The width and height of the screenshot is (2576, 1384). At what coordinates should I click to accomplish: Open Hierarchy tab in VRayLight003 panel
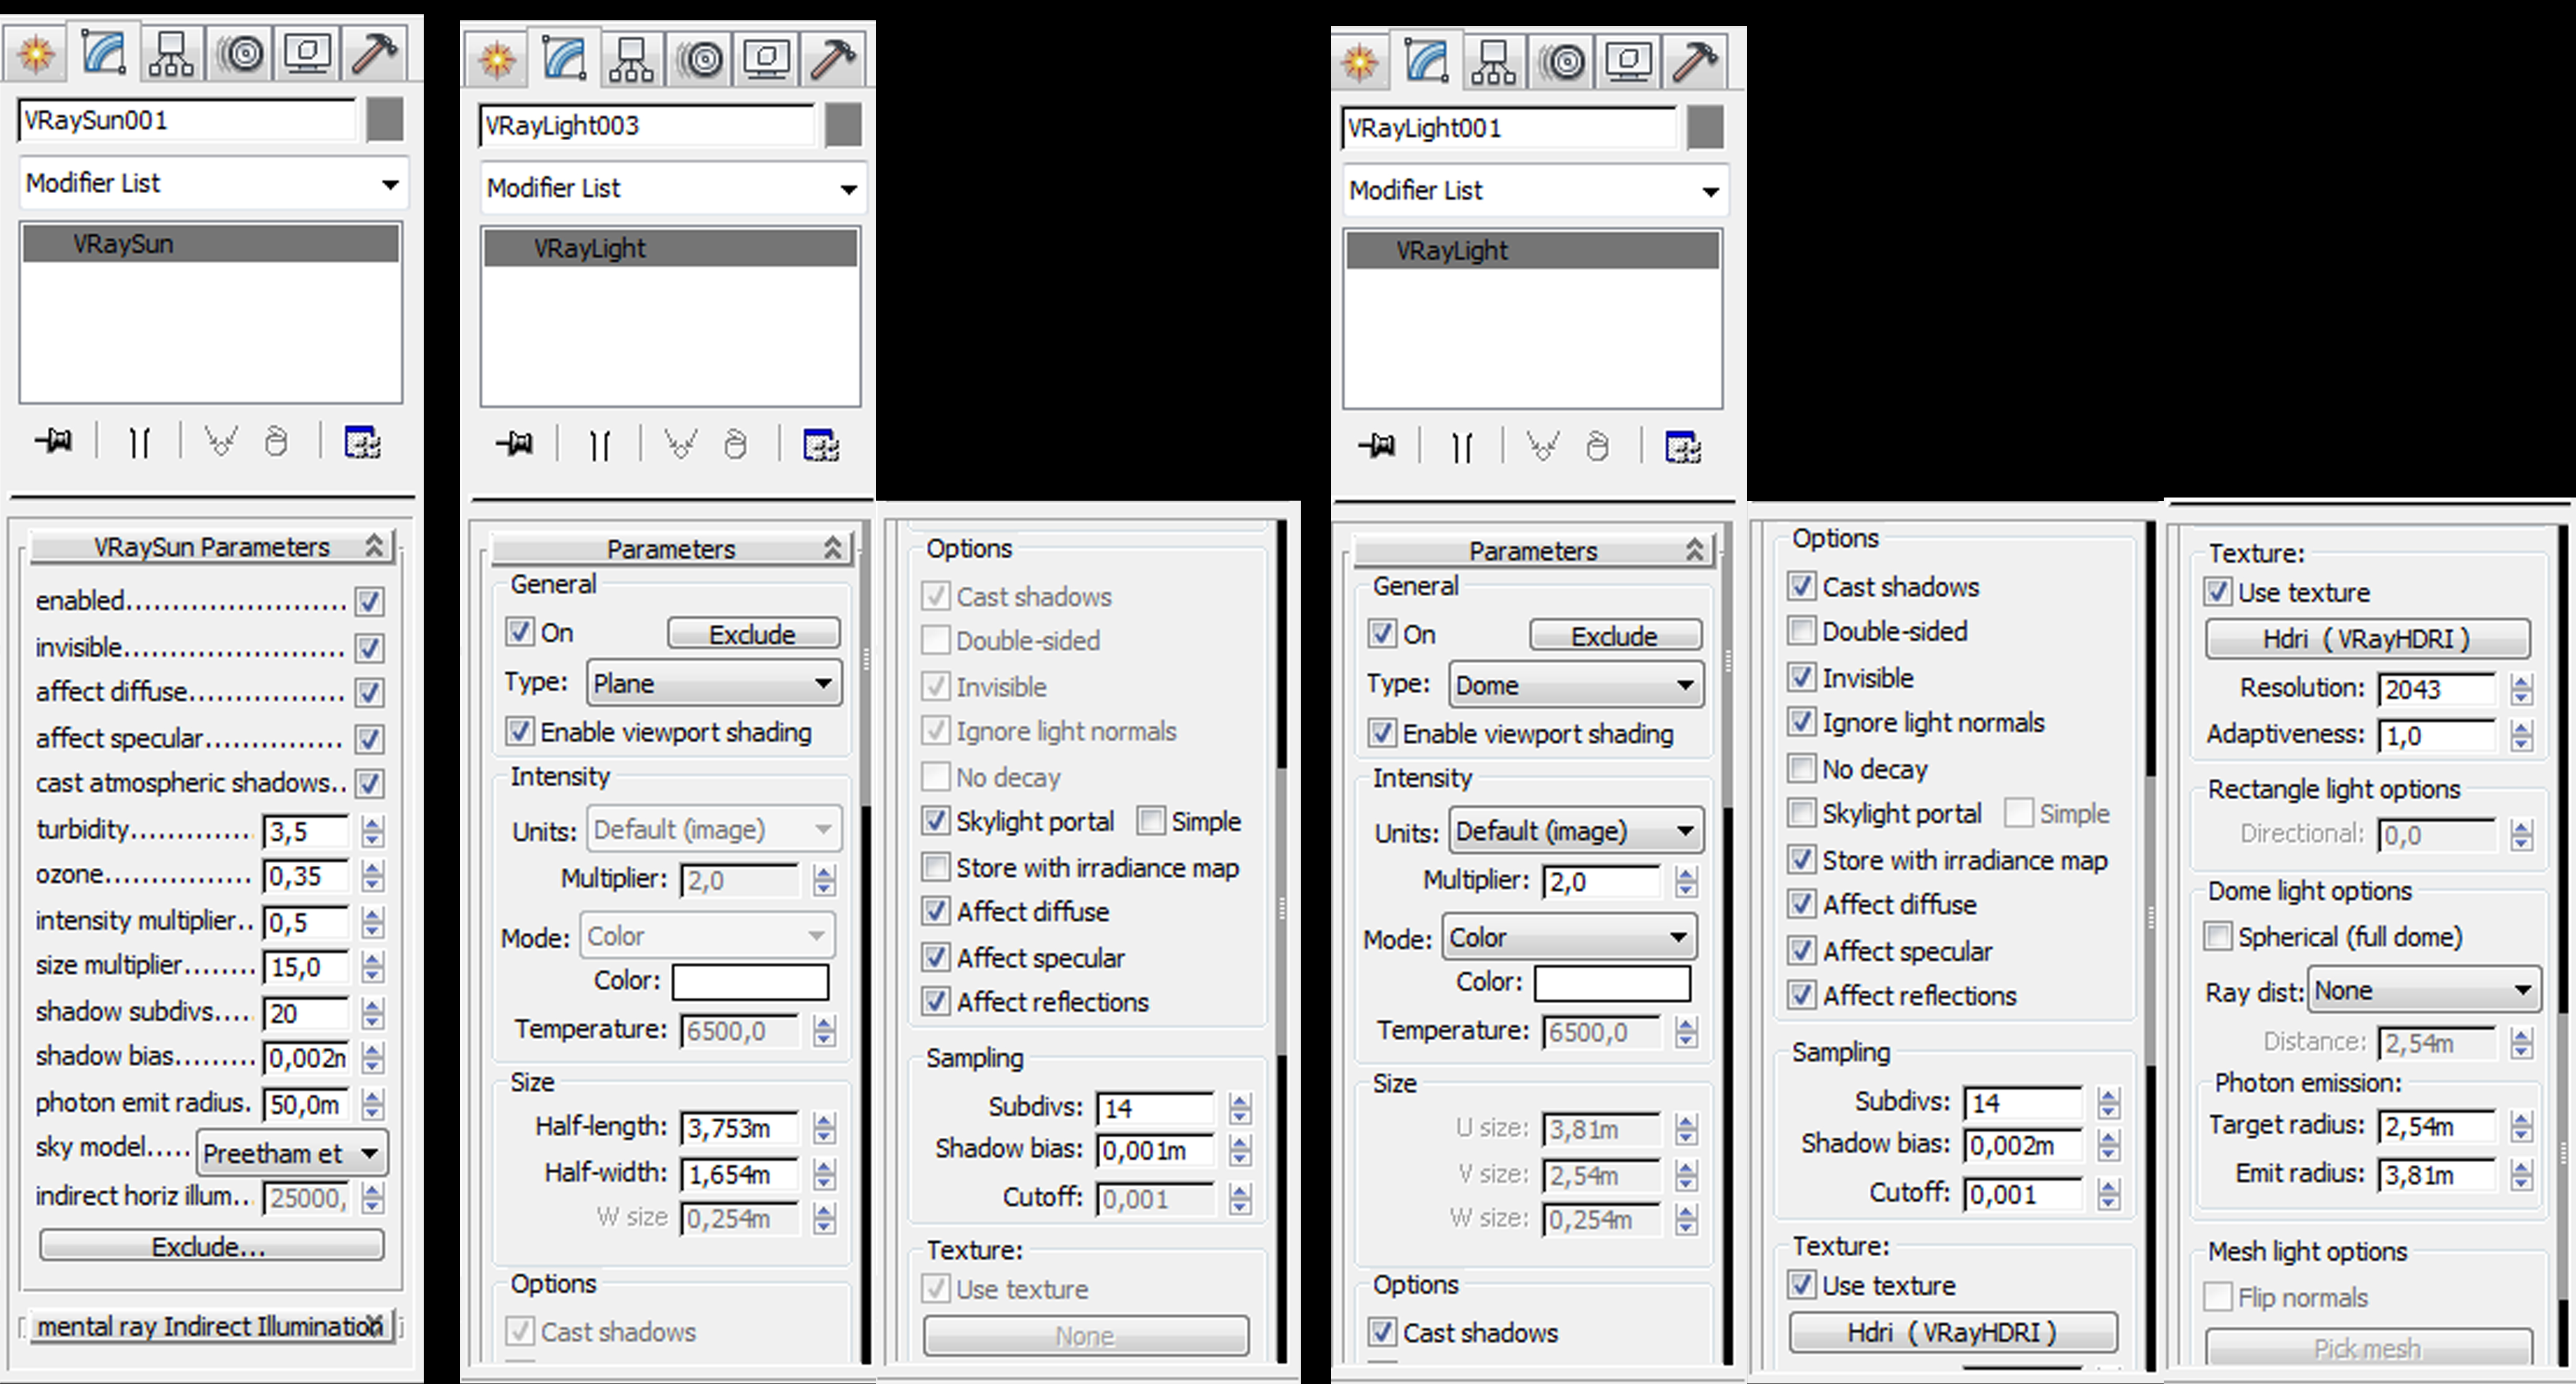pyautogui.click(x=632, y=60)
